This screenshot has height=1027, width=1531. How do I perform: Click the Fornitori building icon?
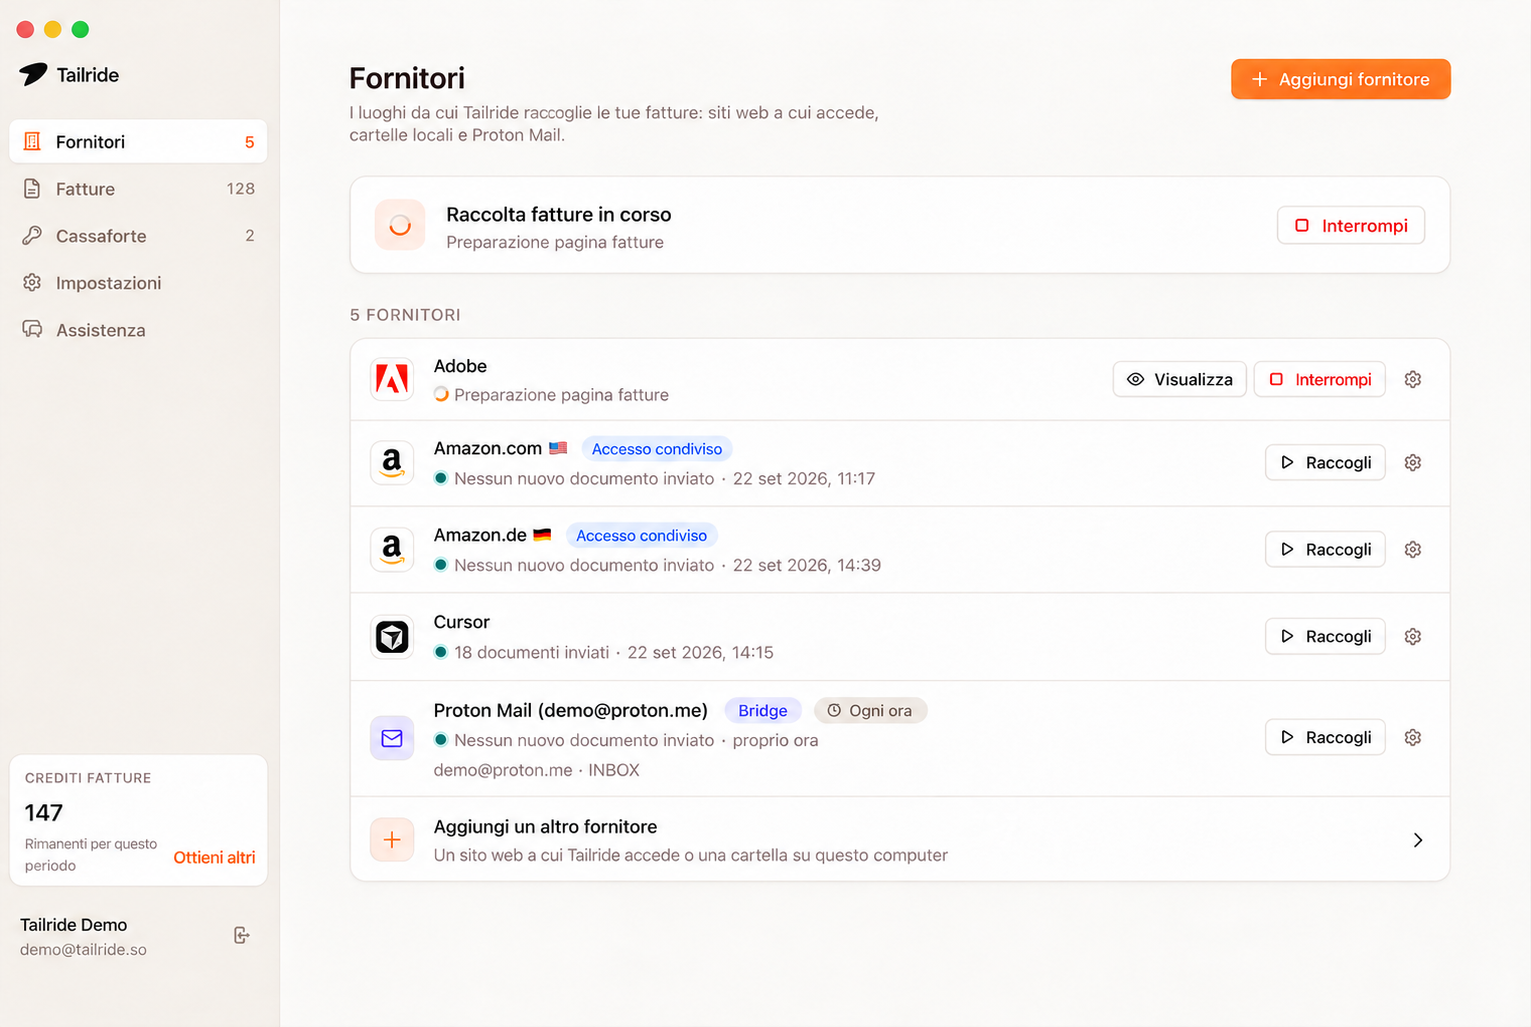click(x=32, y=141)
